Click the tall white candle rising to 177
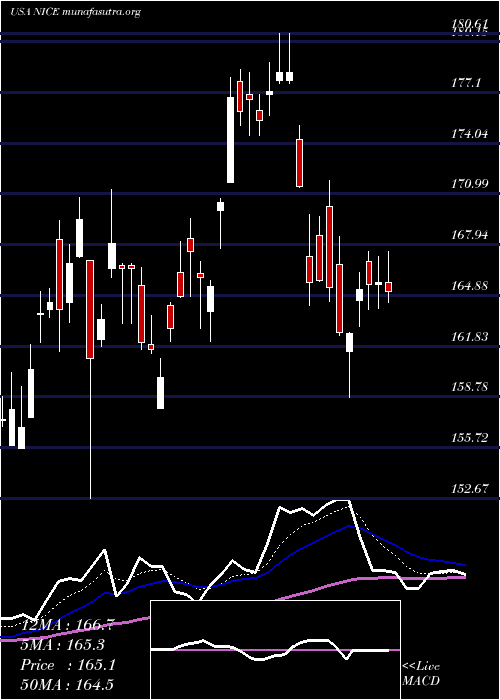This screenshot has width=500, height=700. (230, 140)
